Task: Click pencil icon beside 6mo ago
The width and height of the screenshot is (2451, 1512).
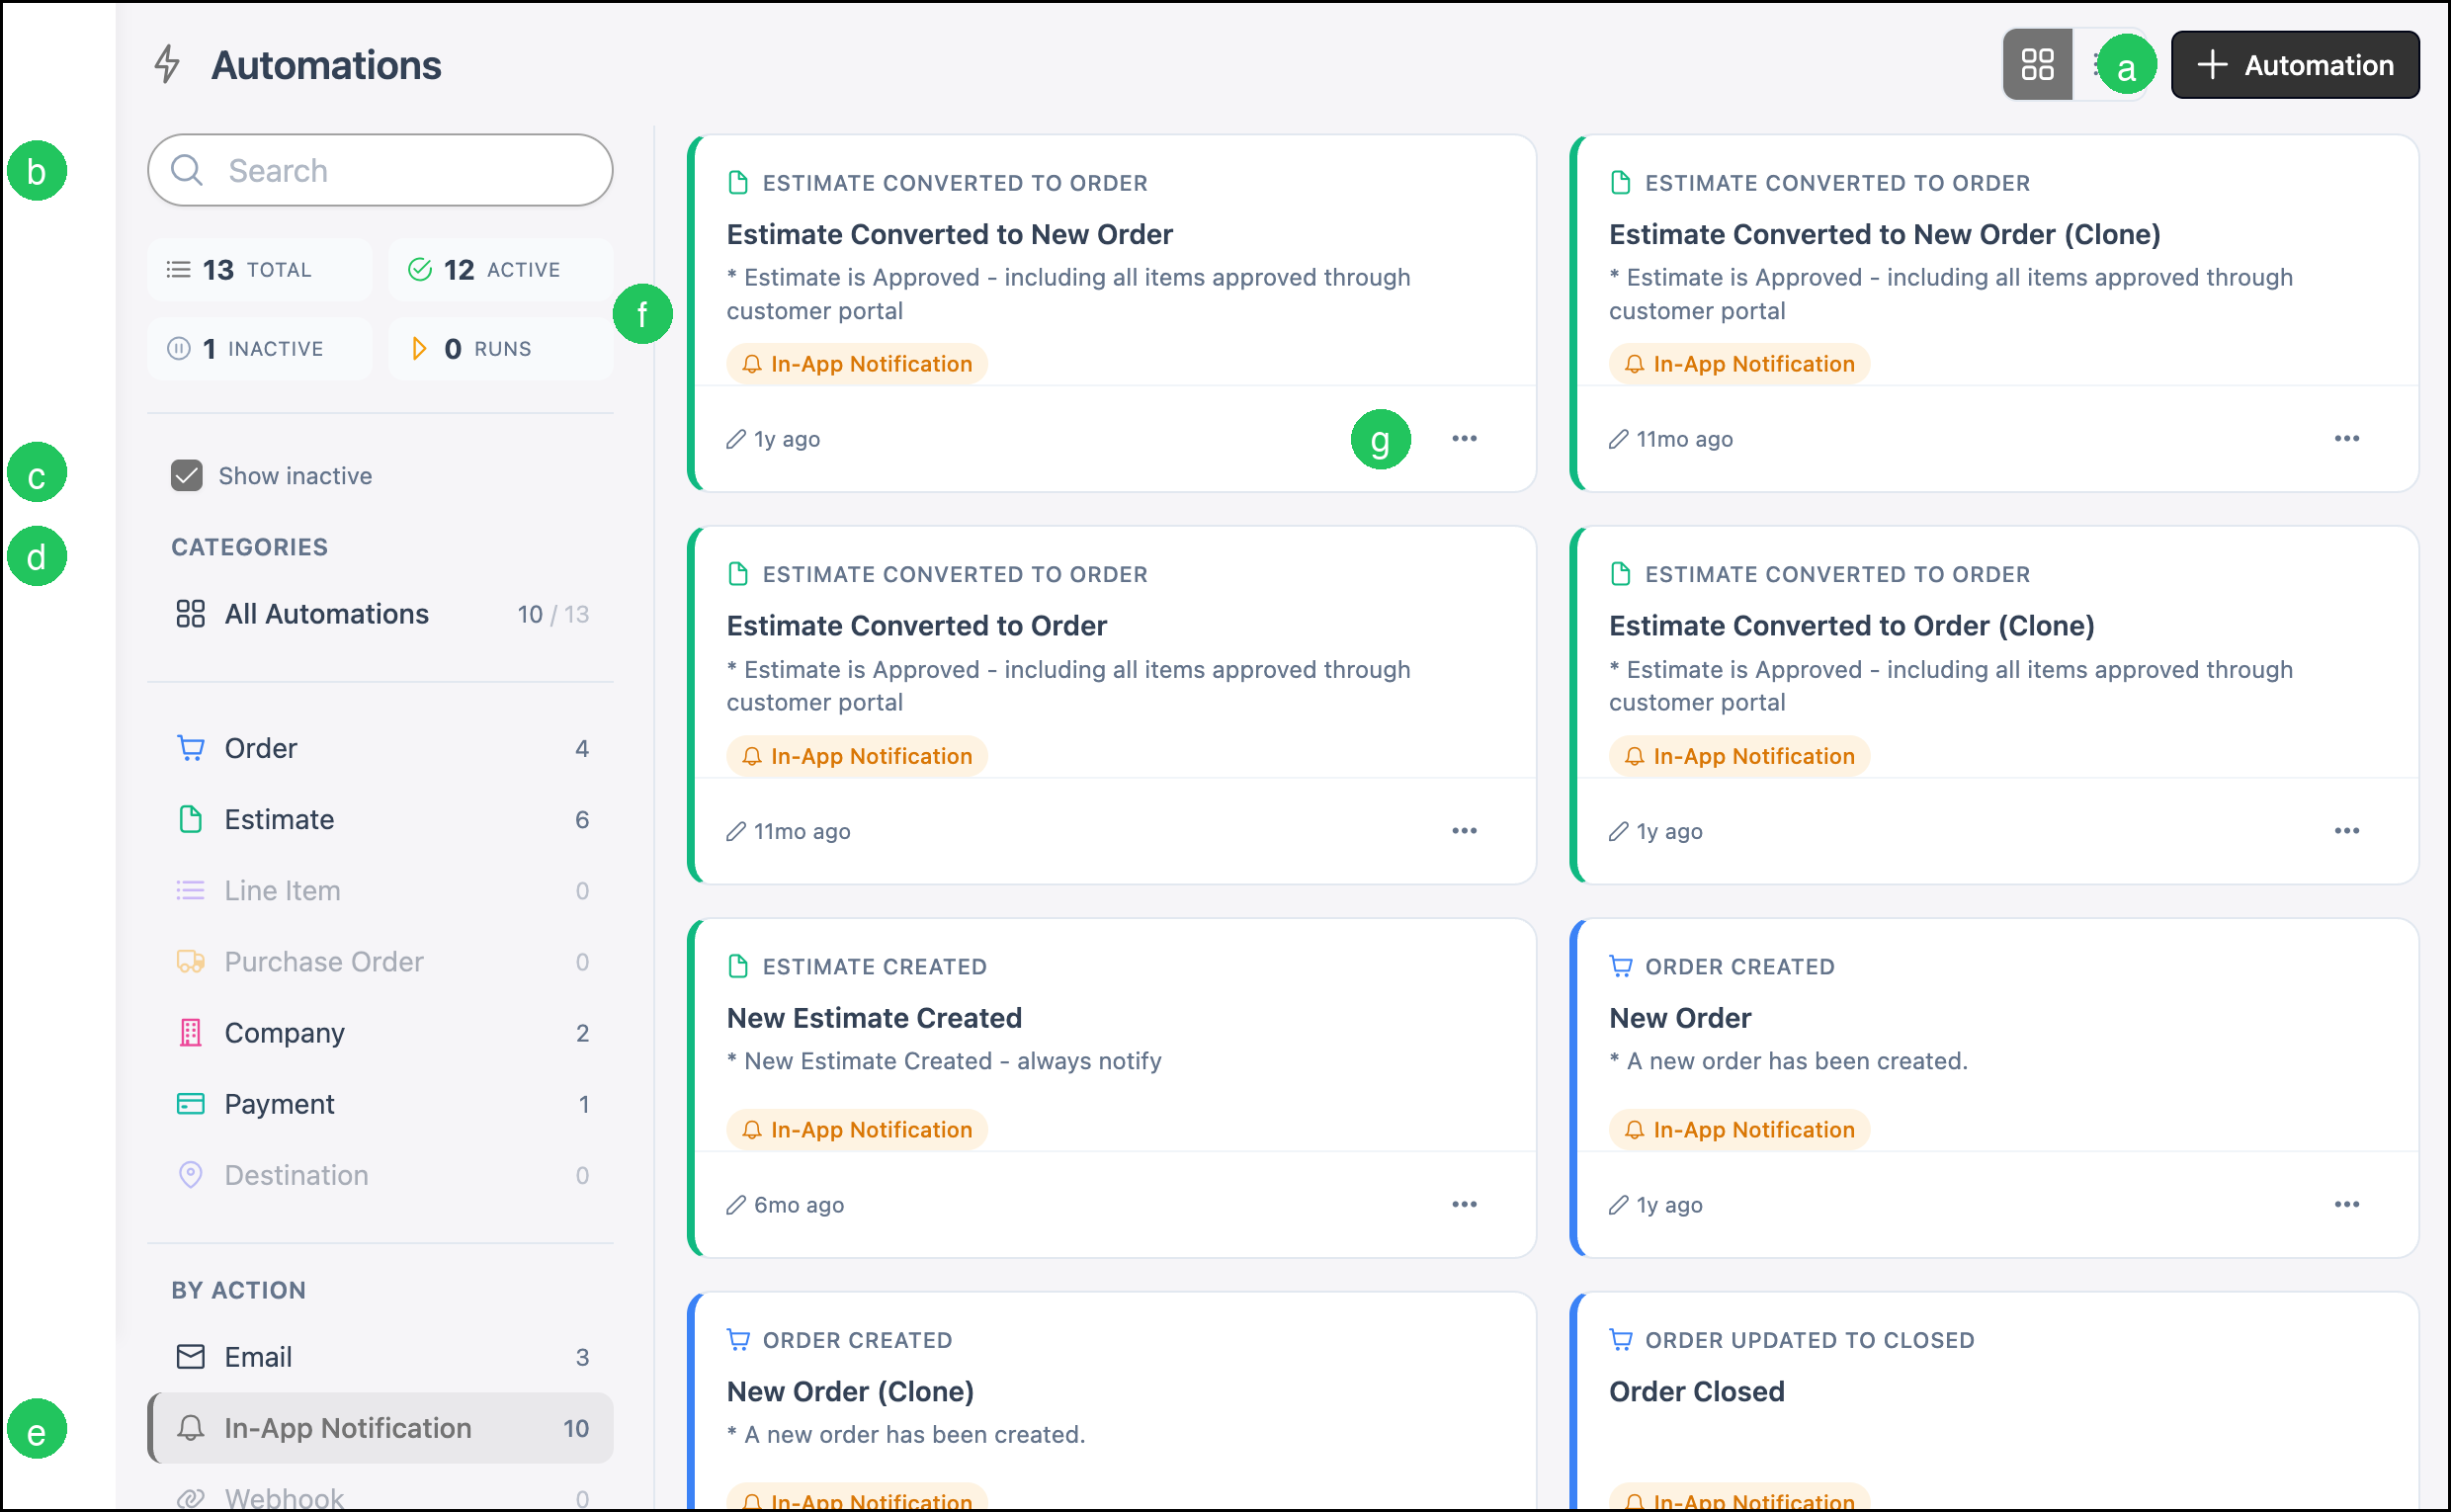Action: coord(736,1205)
